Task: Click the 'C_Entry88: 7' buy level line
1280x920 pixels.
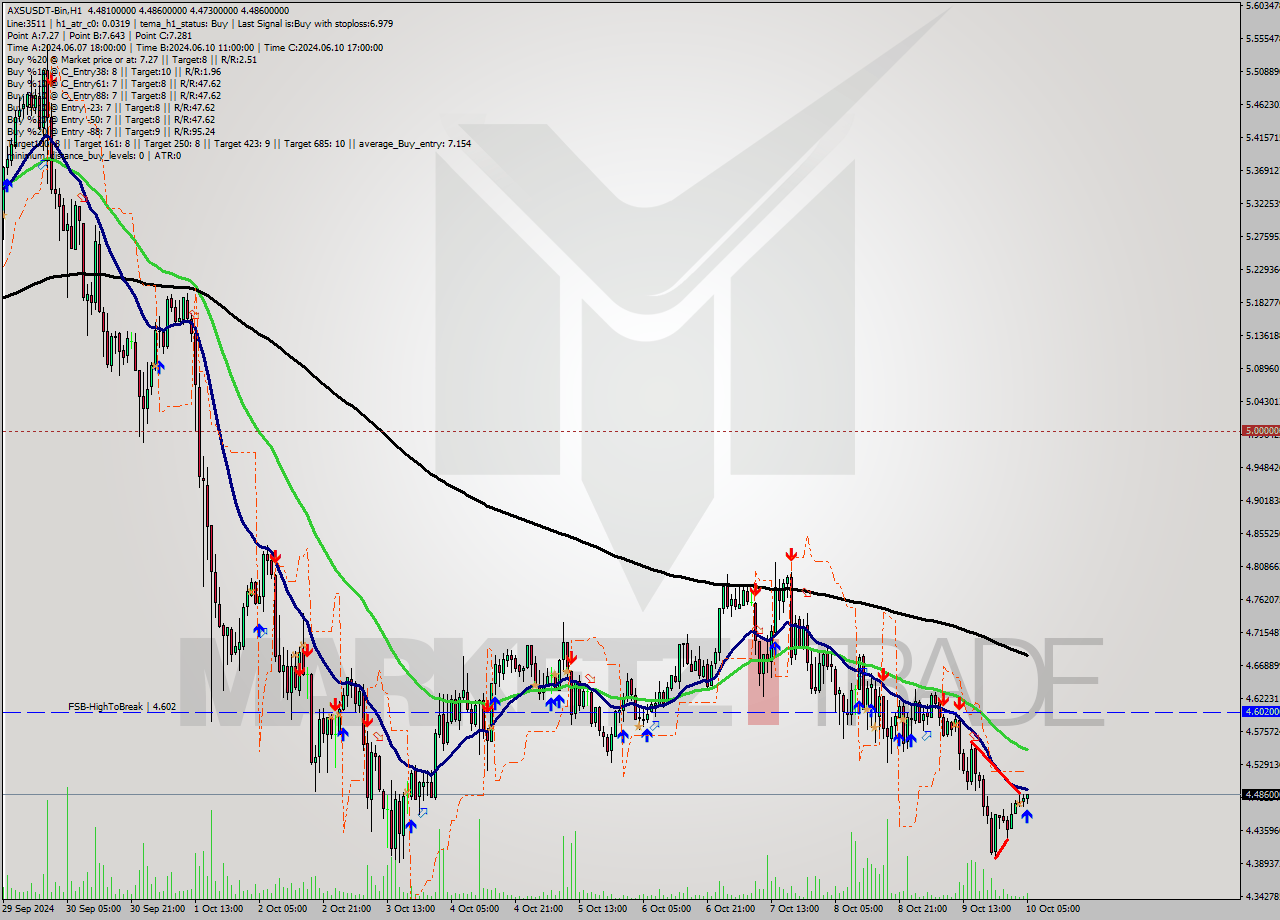Action: [113, 95]
